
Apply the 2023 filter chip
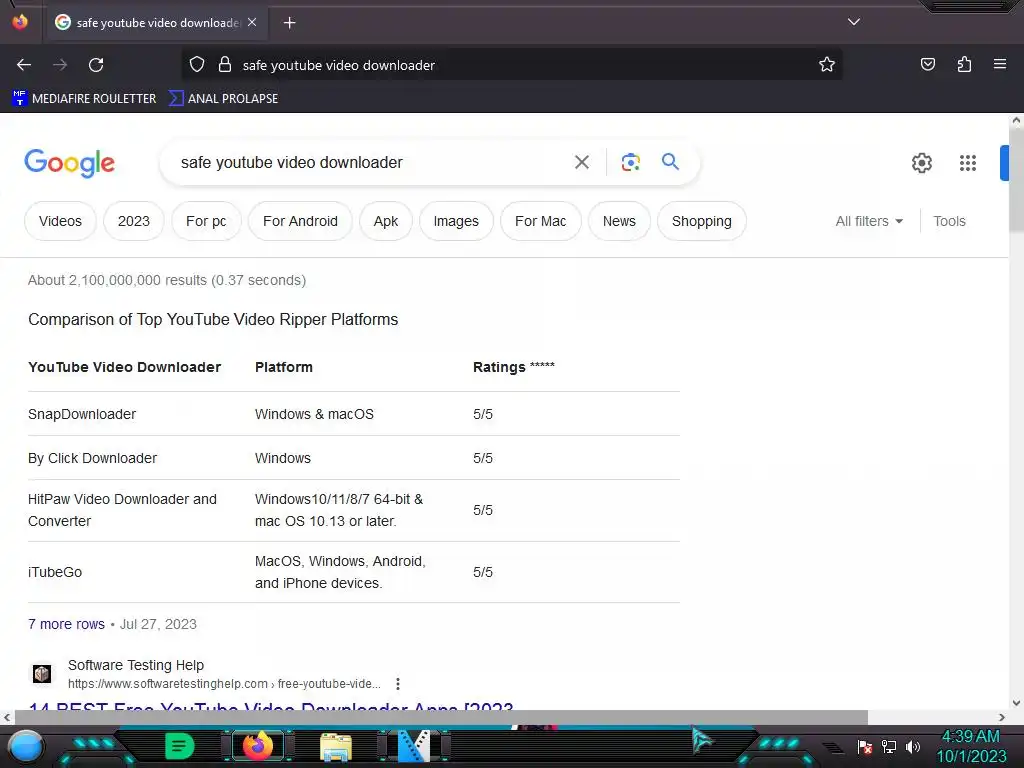(134, 221)
